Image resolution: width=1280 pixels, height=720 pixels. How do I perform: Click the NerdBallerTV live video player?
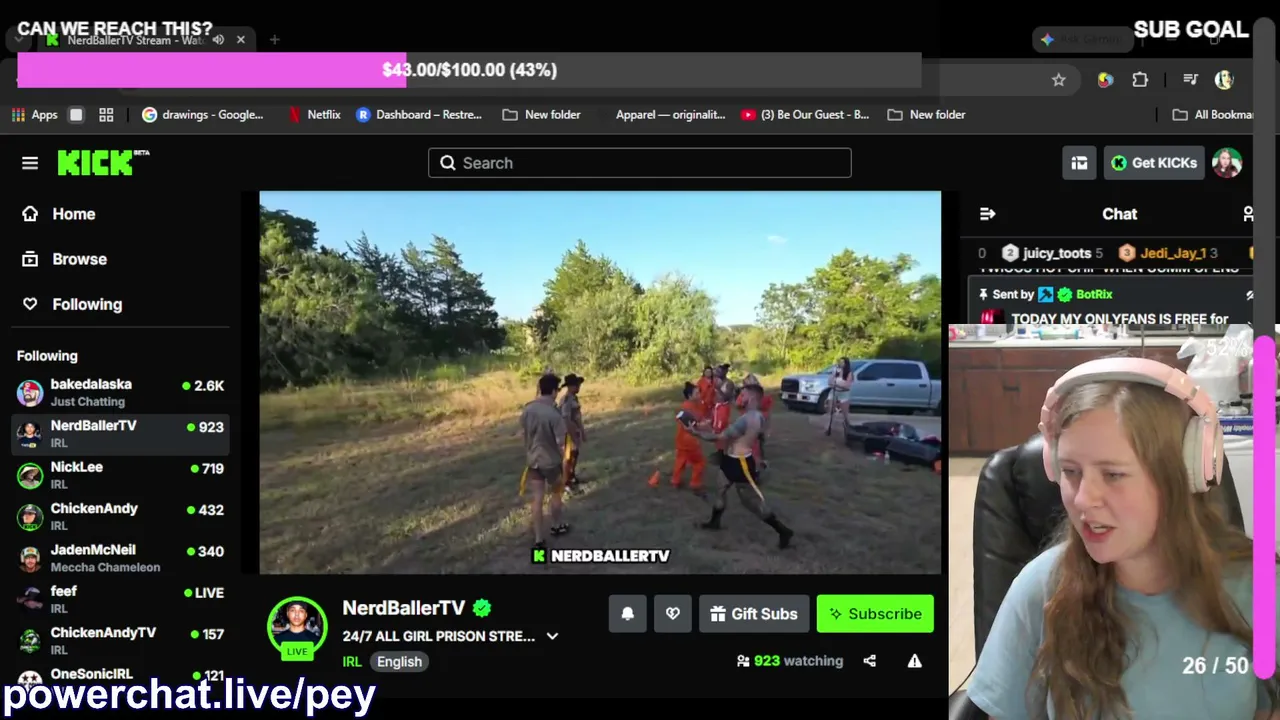click(x=600, y=383)
